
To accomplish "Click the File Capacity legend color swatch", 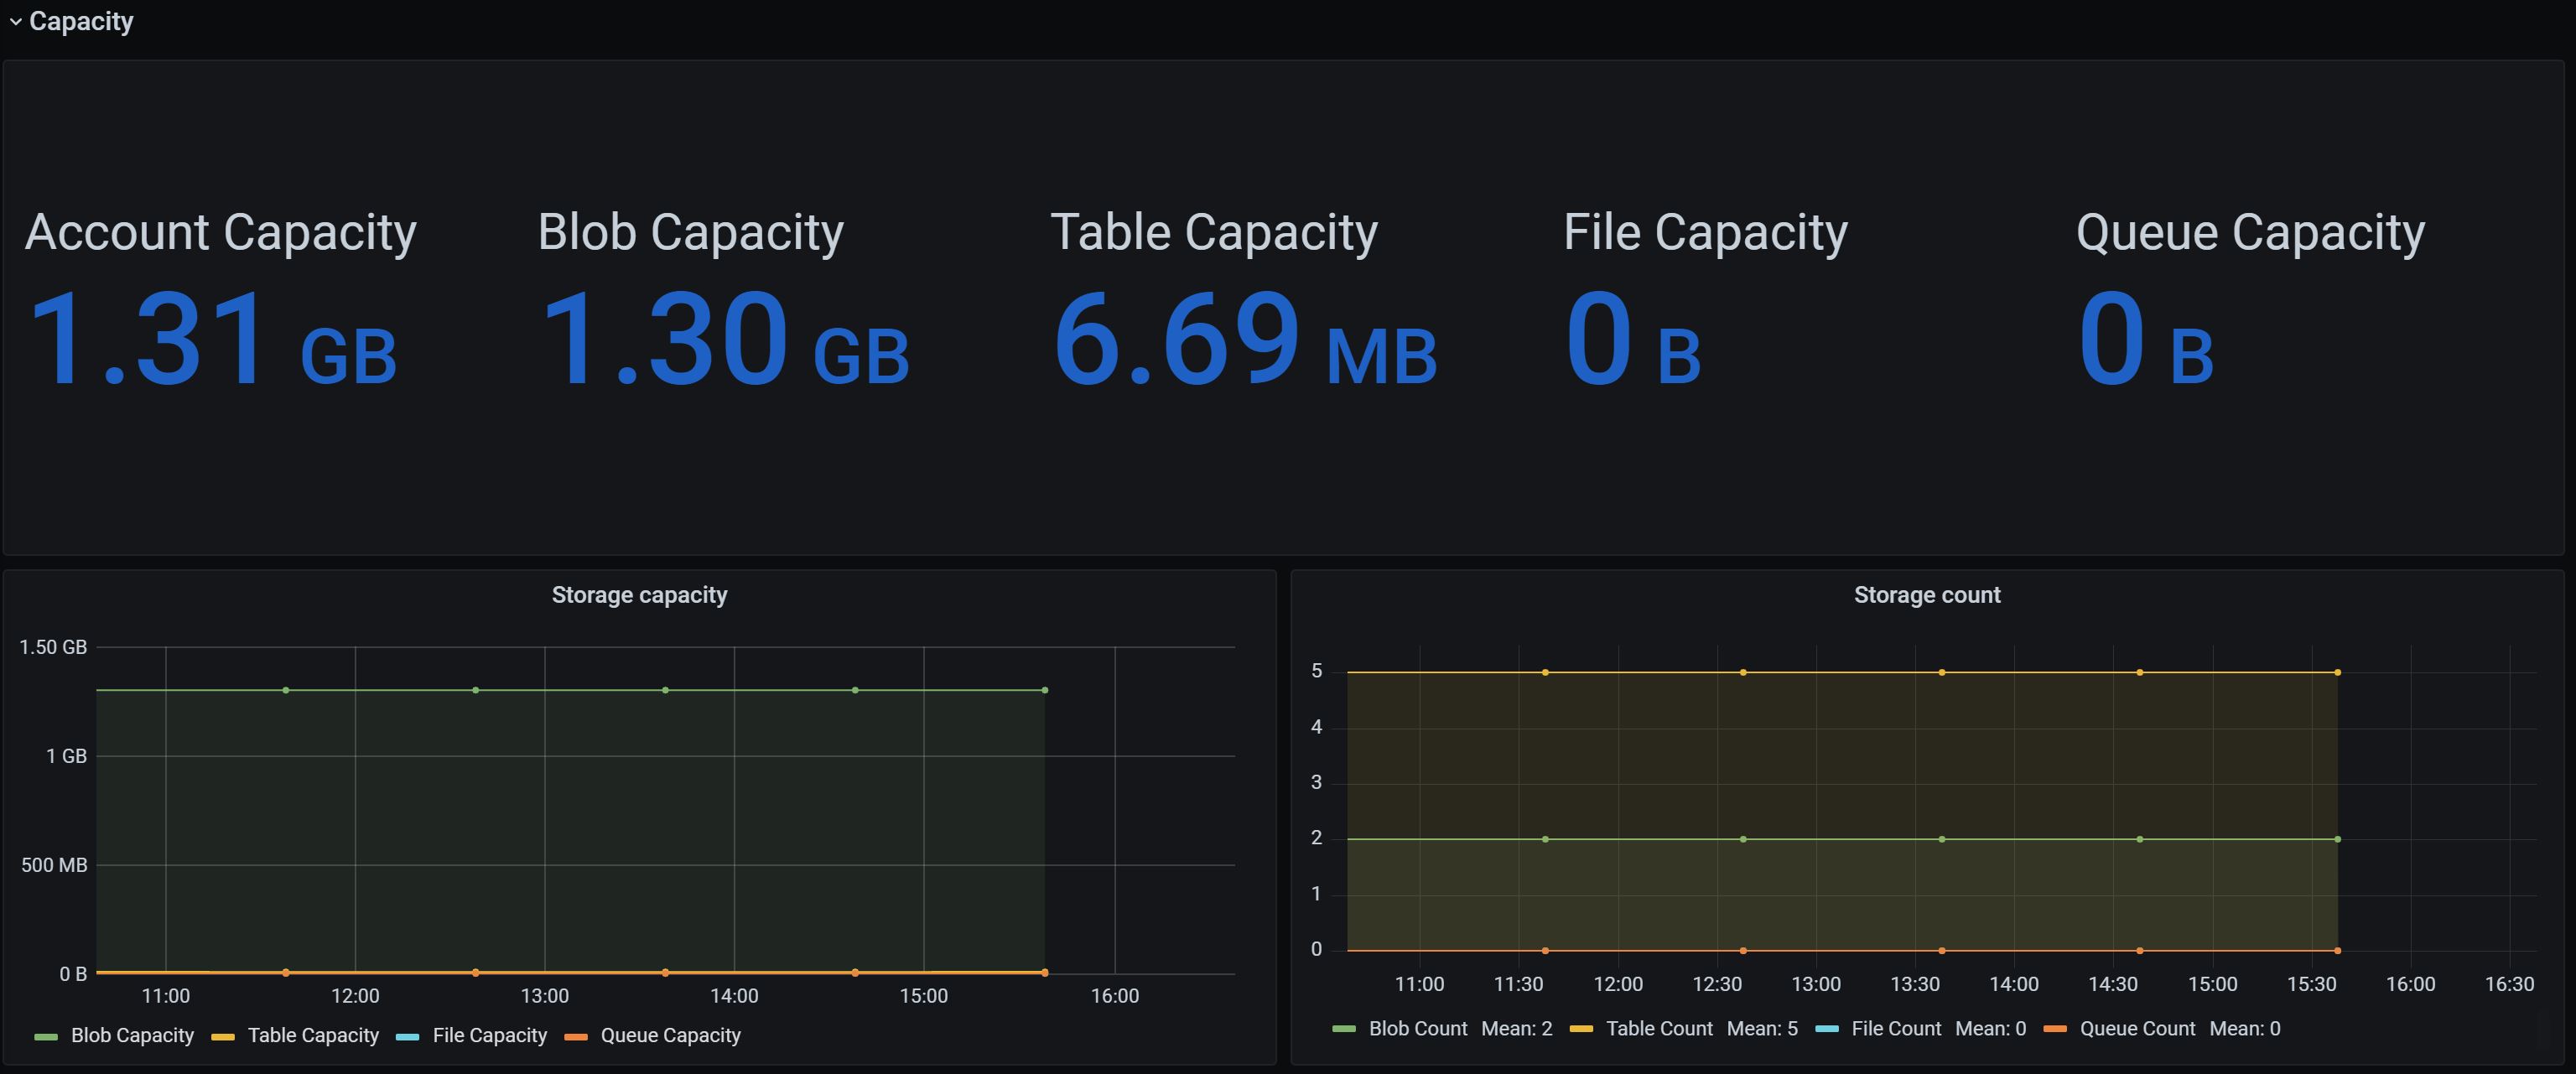I will point(408,1037).
